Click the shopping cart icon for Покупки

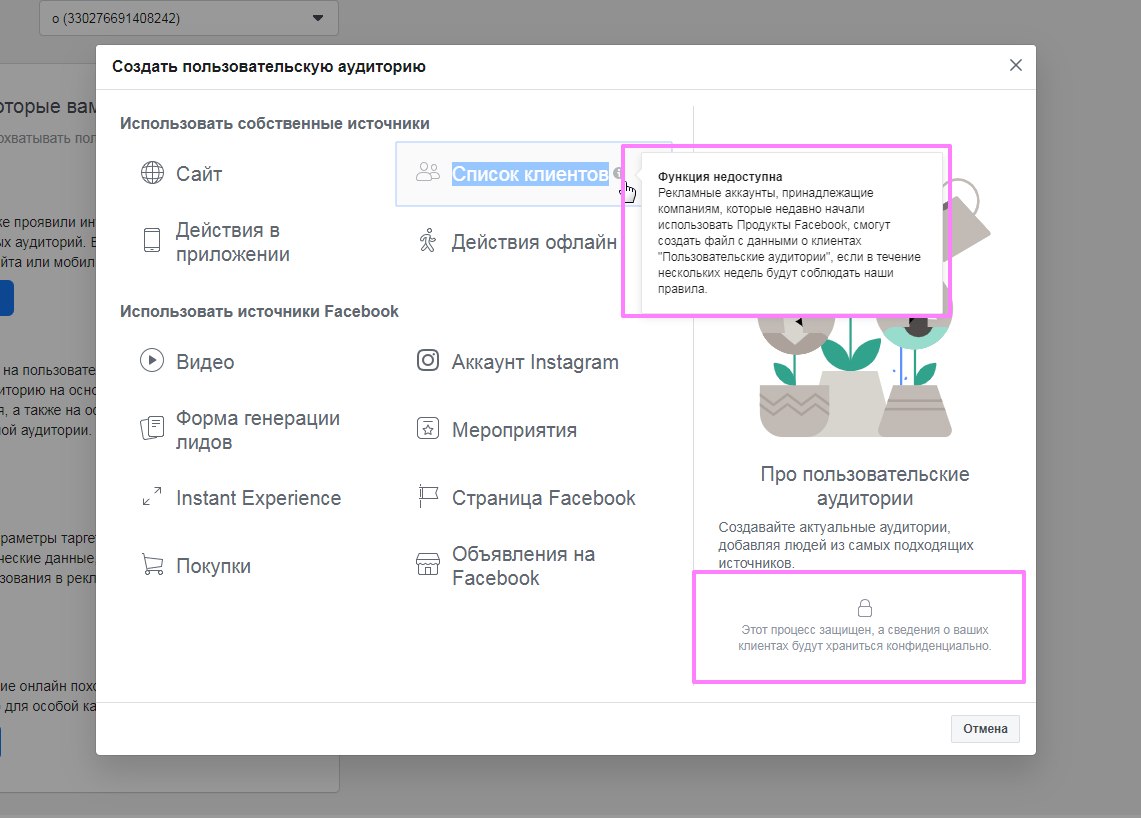(x=152, y=565)
